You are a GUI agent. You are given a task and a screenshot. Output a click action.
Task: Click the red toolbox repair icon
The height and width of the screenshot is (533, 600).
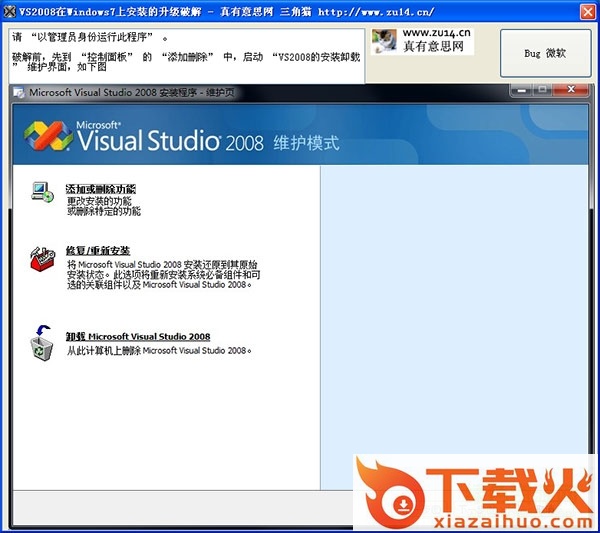tap(42, 259)
